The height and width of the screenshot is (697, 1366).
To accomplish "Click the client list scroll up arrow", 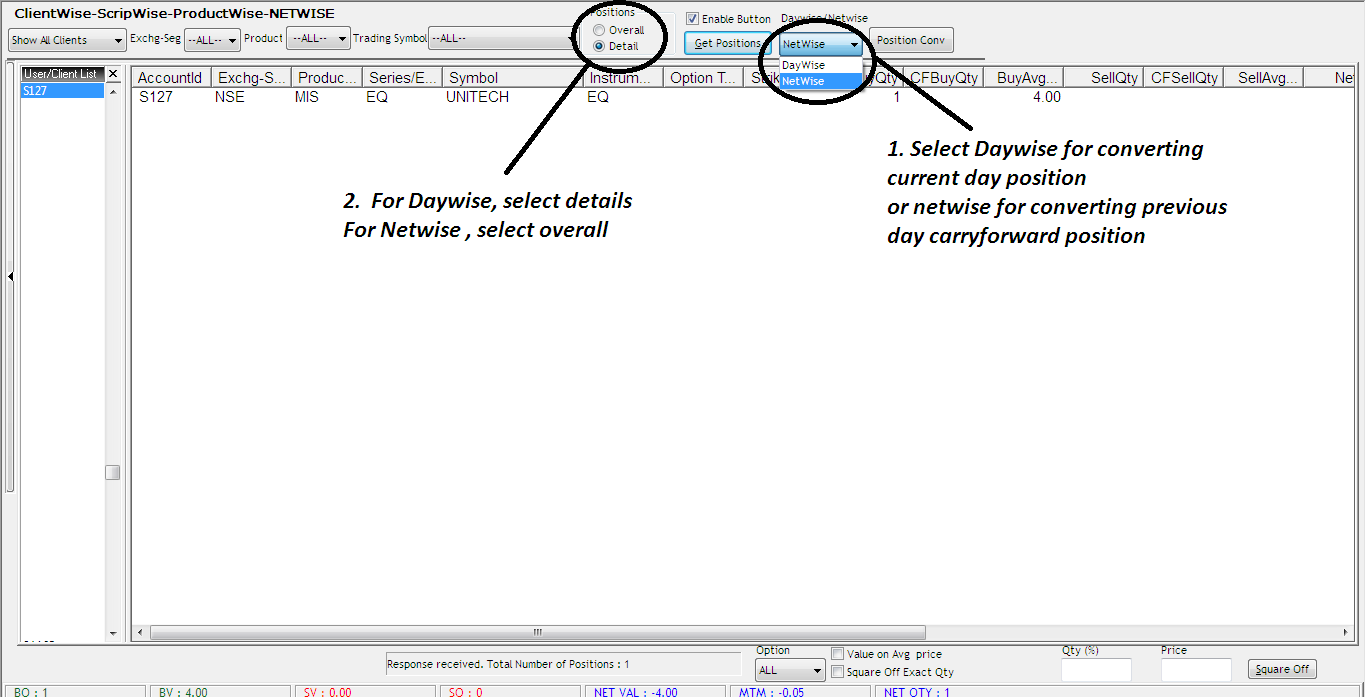I will click(x=113, y=92).
